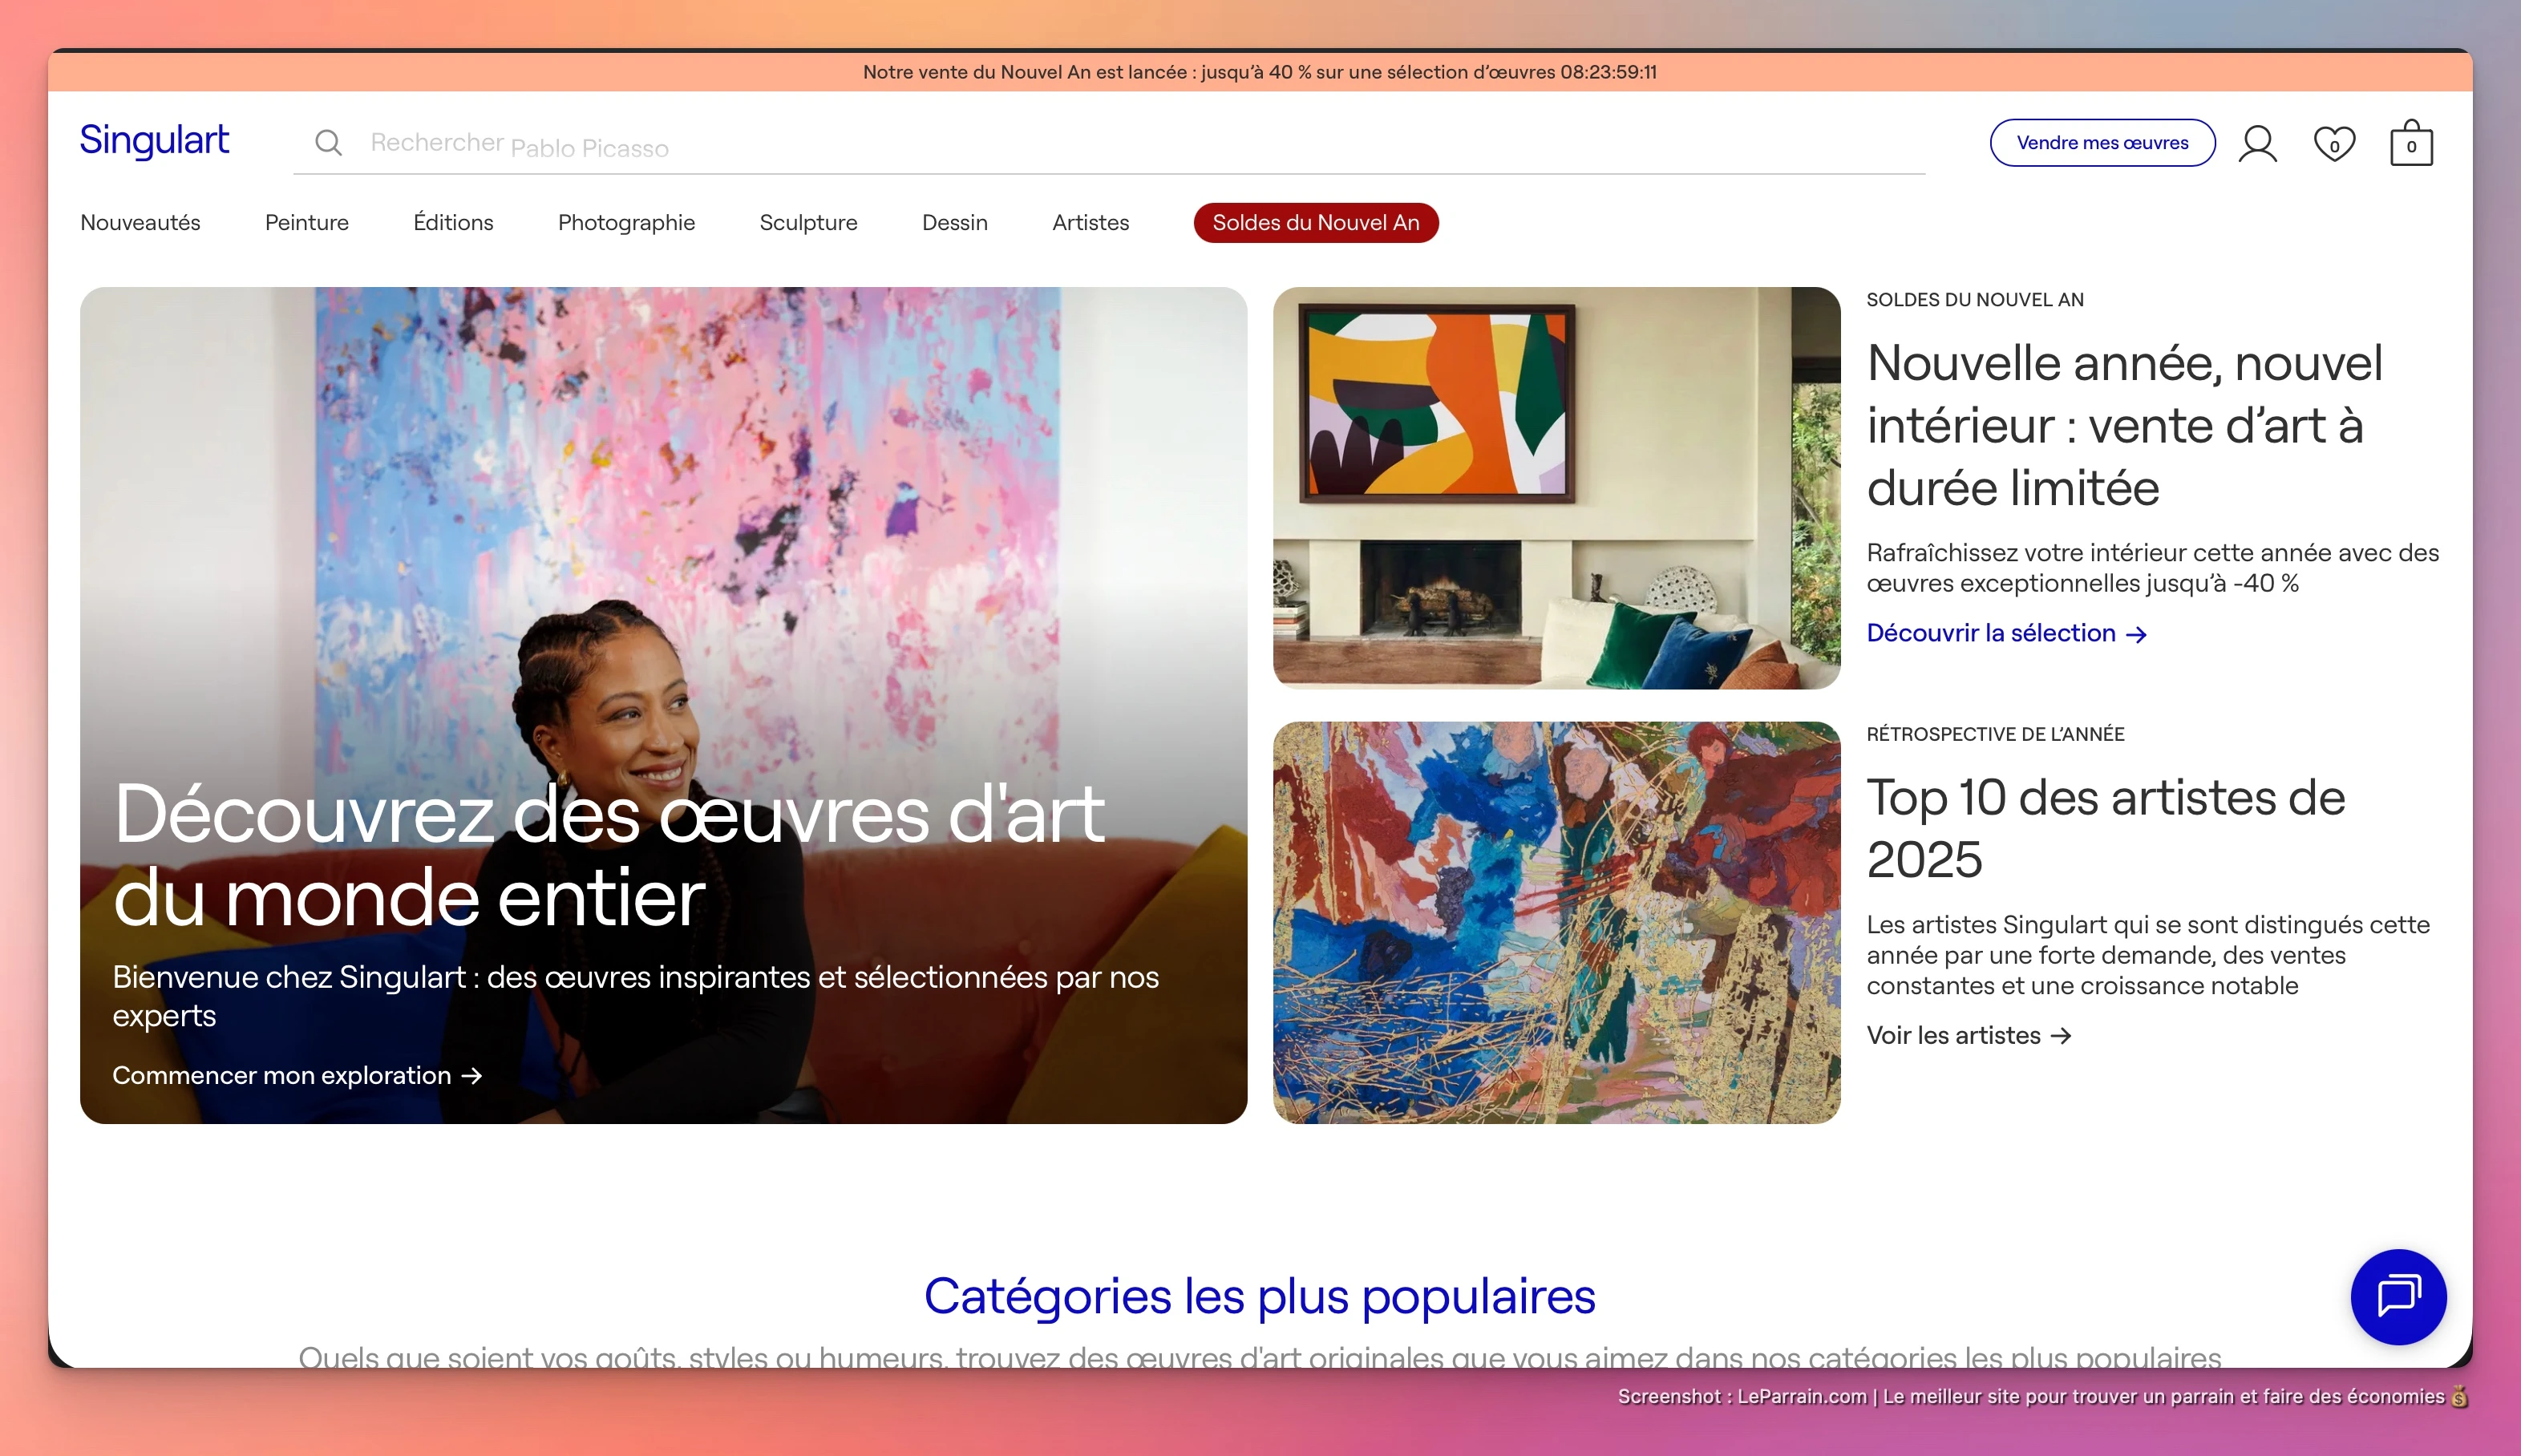The width and height of the screenshot is (2521, 1456).
Task: Open the Photographie menu item
Action: point(626,222)
